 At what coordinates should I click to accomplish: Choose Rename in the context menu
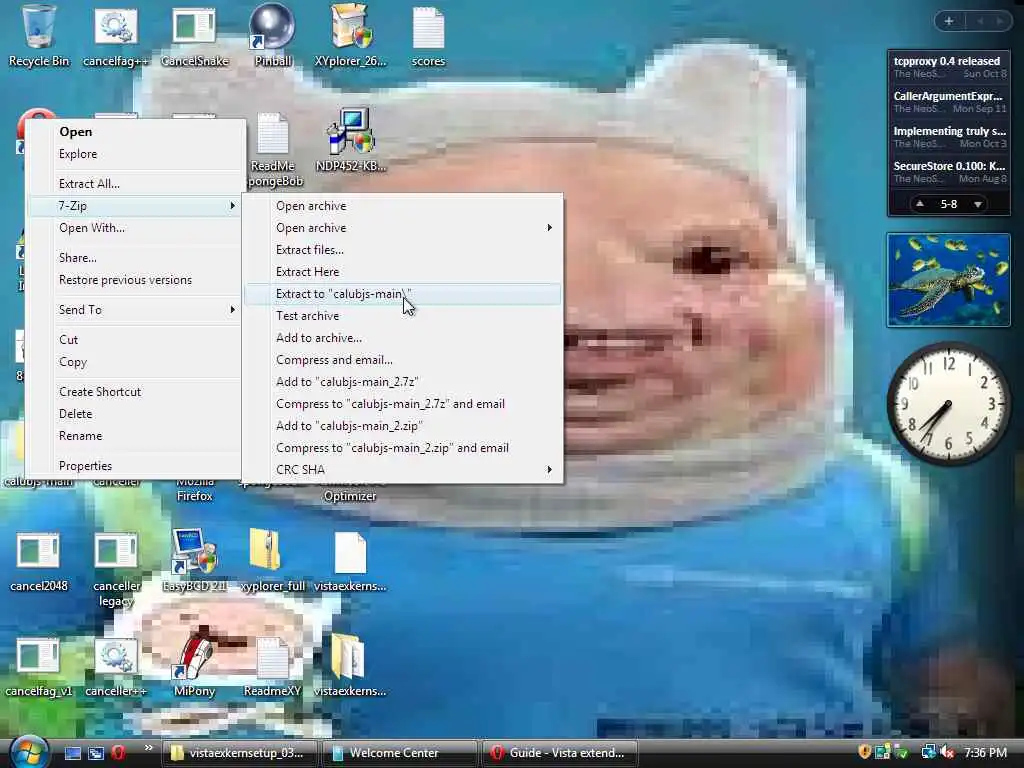coord(135,436)
